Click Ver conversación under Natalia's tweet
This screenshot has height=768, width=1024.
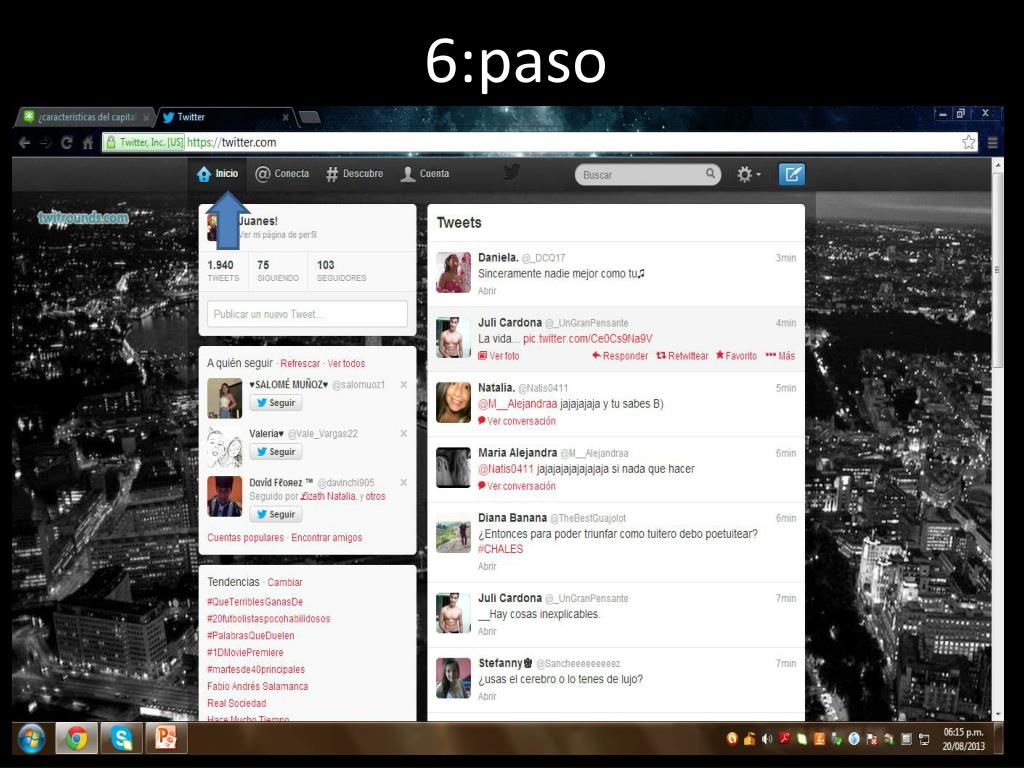point(517,421)
